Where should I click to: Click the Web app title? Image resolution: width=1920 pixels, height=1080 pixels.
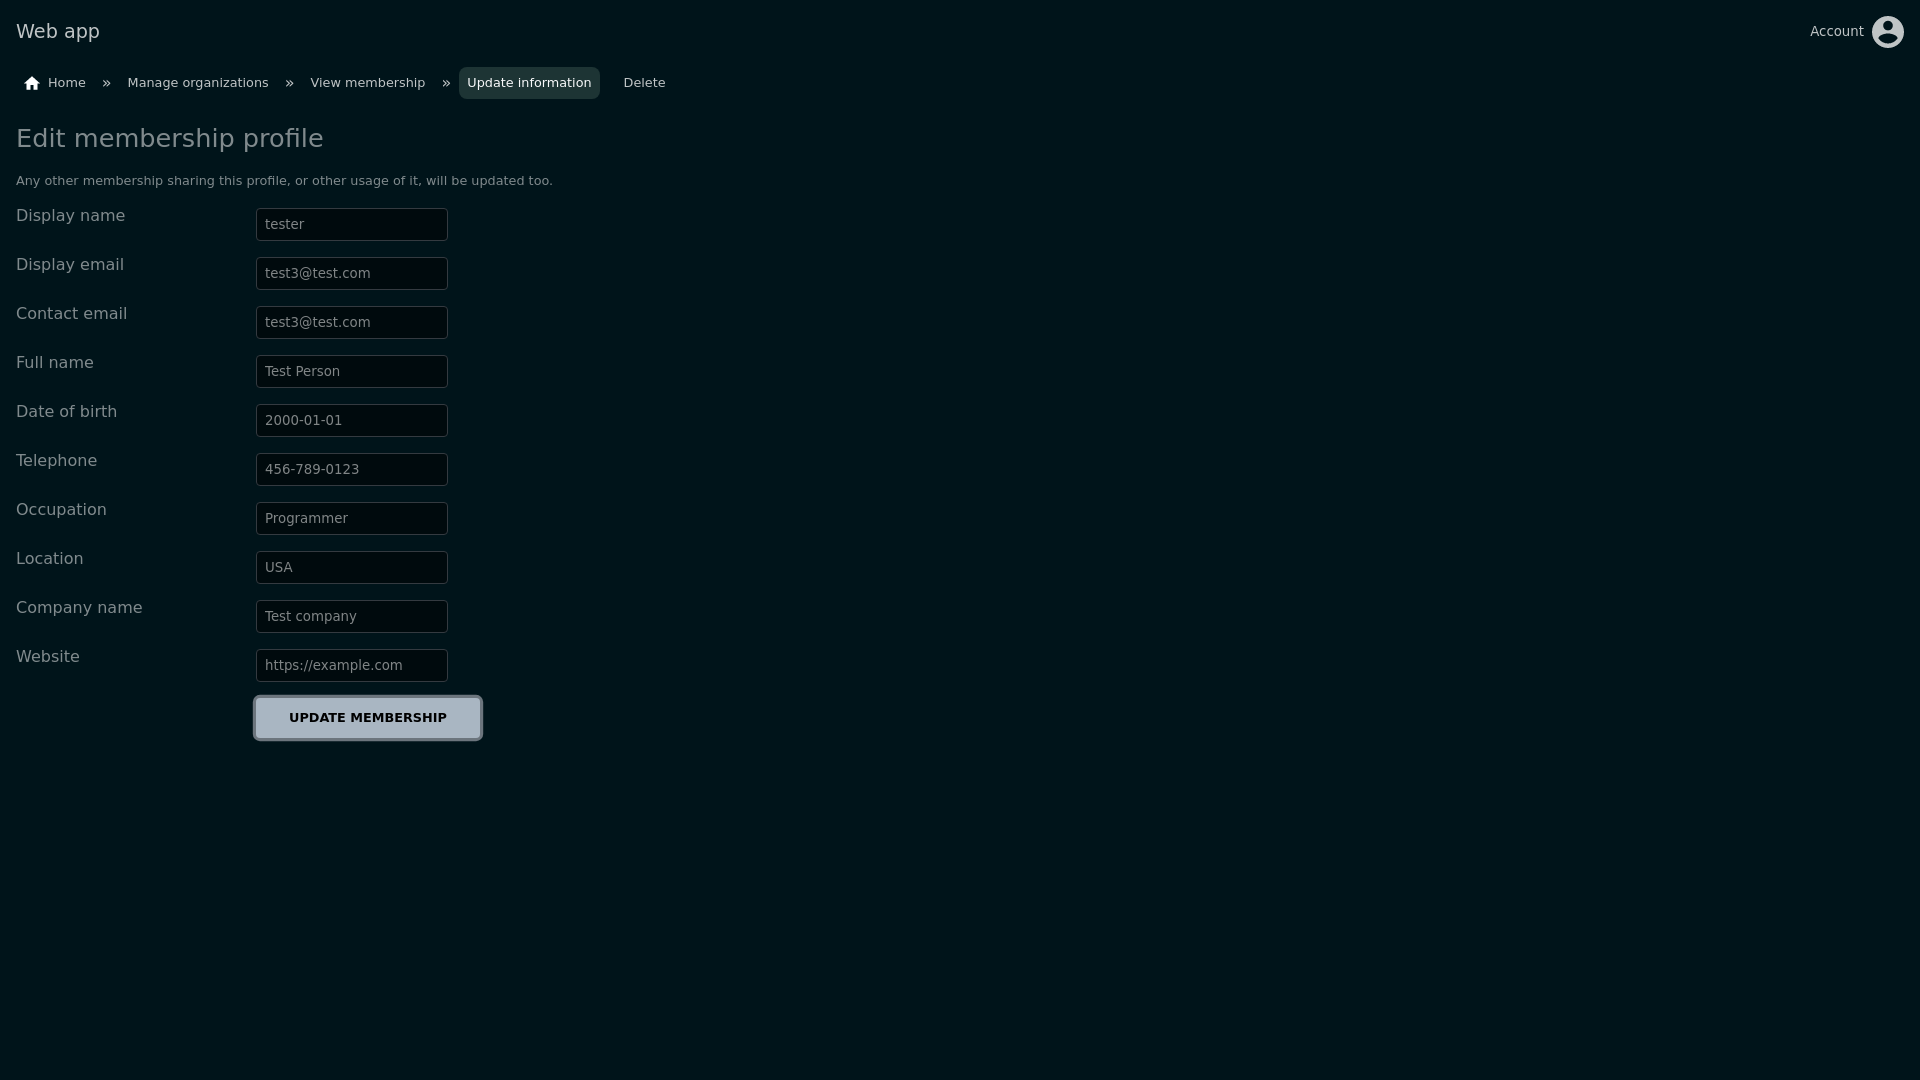58,31
